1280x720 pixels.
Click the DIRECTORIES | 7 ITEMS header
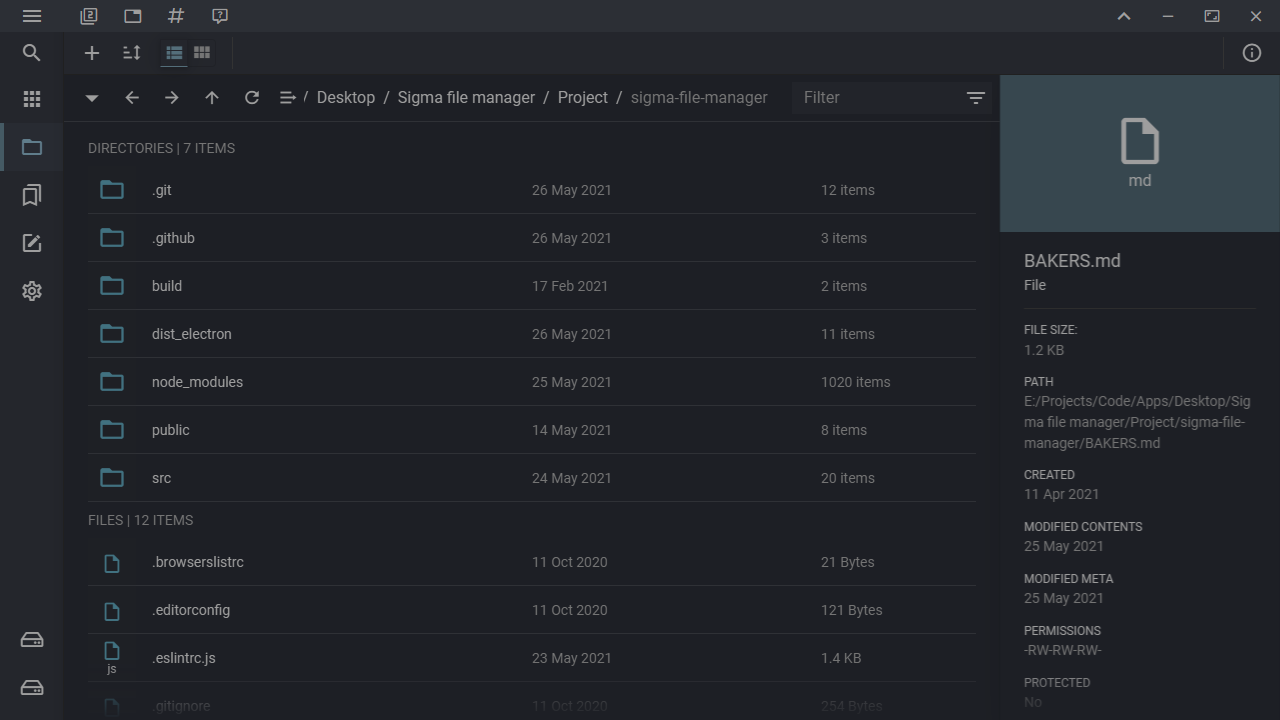pyautogui.click(x=162, y=148)
